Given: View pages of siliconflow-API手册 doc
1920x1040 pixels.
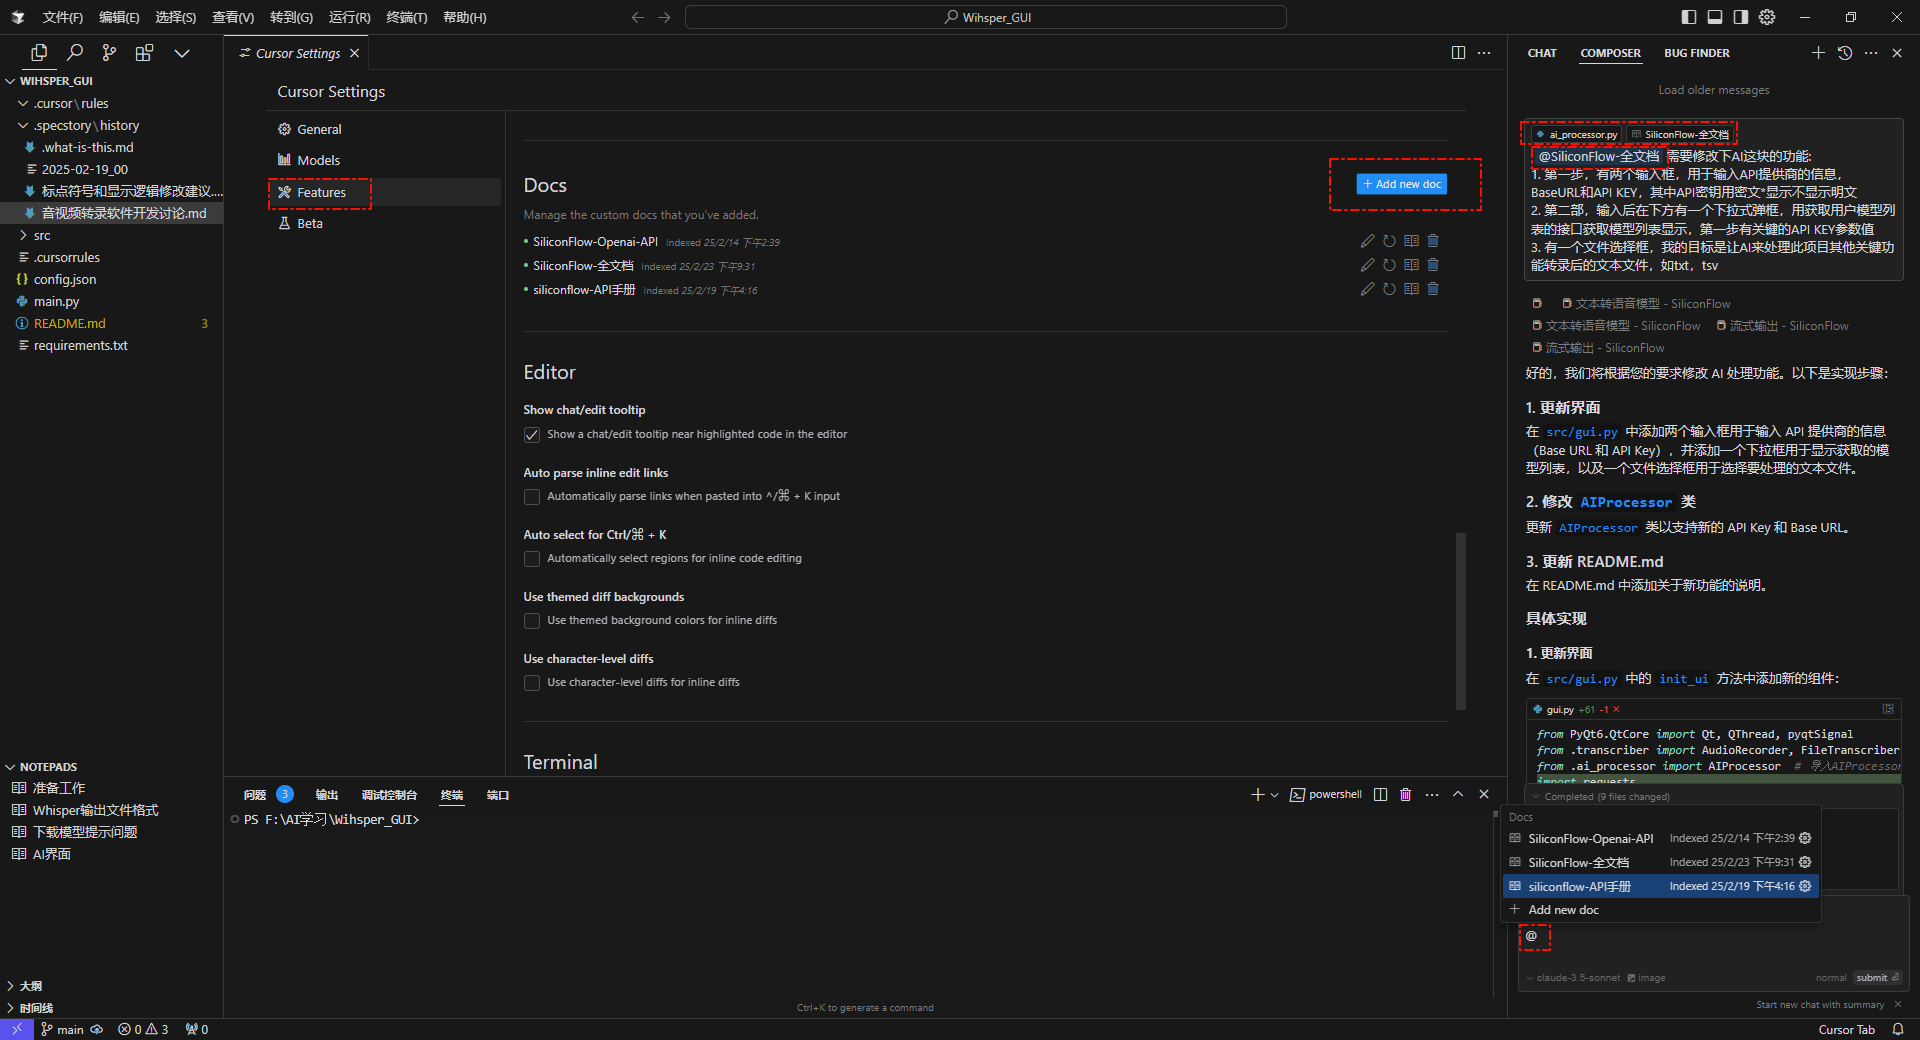Looking at the screenshot, I should (x=1411, y=289).
